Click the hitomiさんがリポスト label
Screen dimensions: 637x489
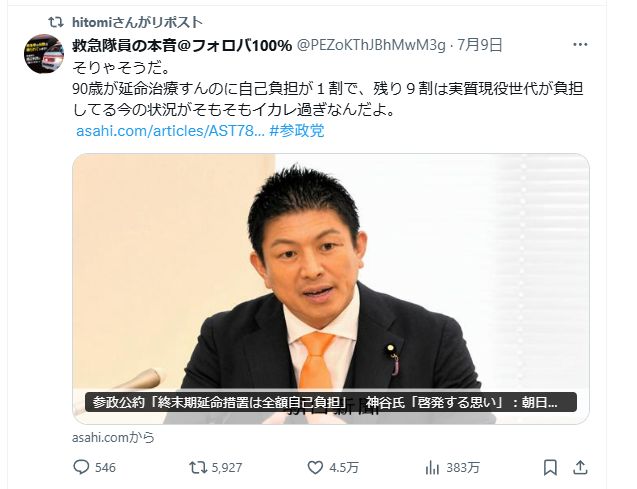tap(137, 22)
